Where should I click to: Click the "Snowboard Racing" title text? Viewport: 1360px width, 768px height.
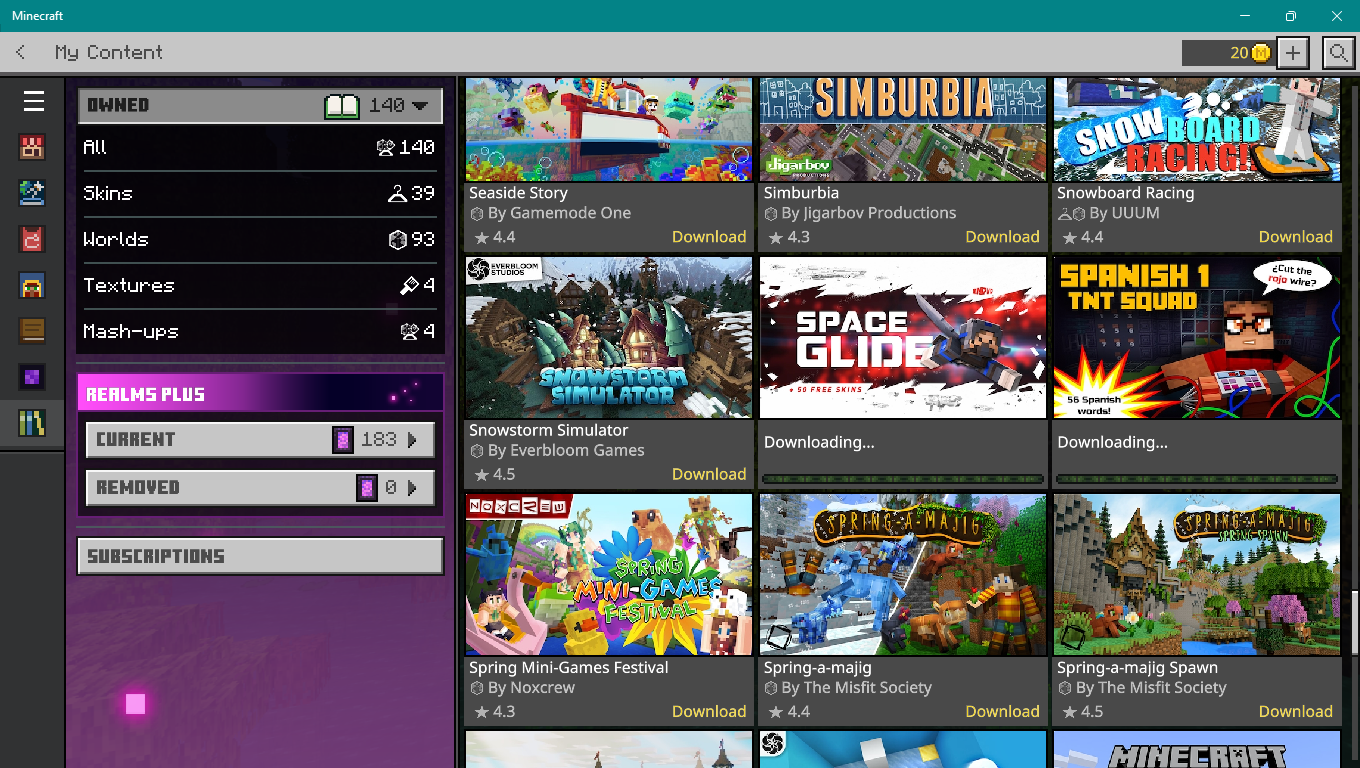[x=1126, y=193]
